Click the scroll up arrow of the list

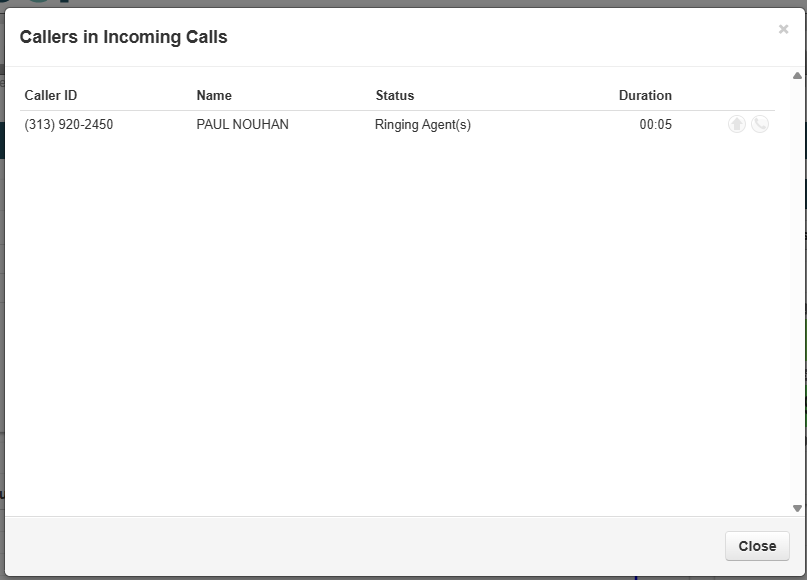[797, 76]
